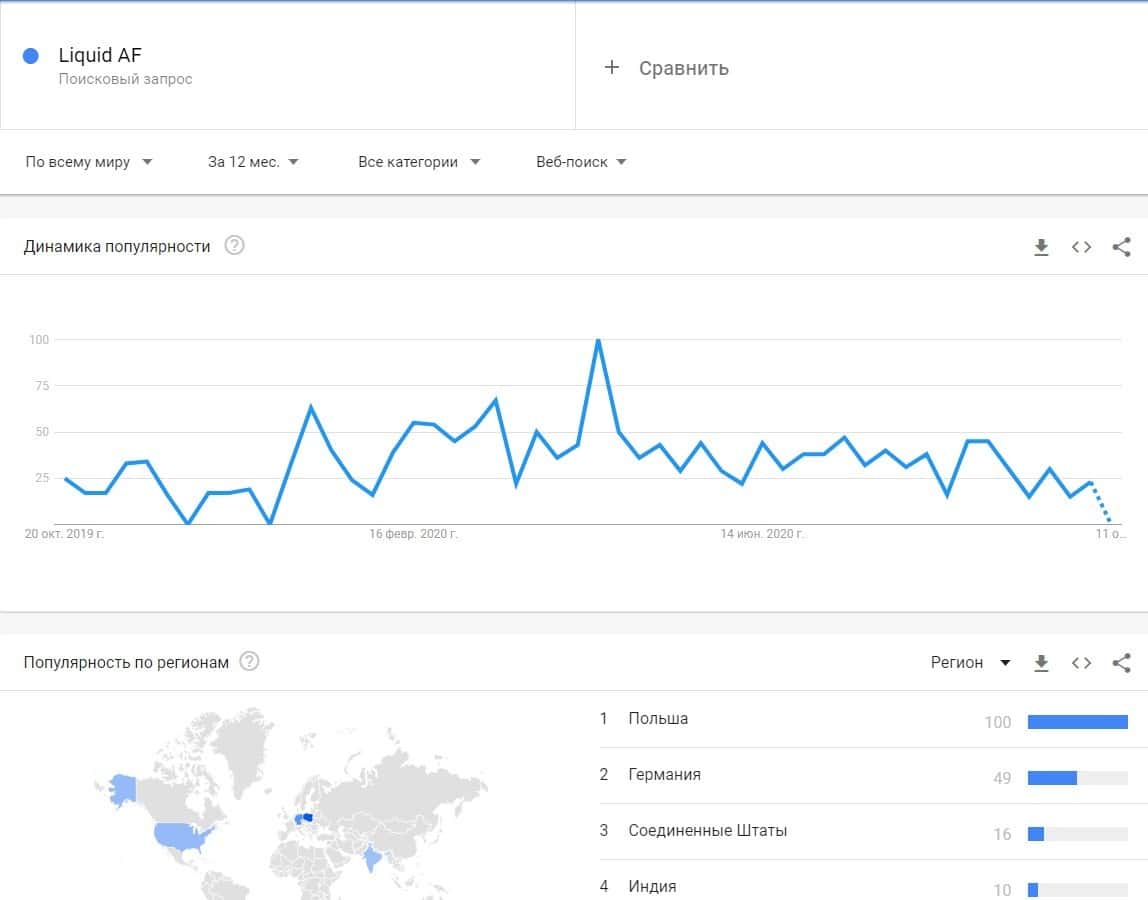The image size is (1148, 900).
Task: Open Германия in the region list
Action: click(x=664, y=775)
